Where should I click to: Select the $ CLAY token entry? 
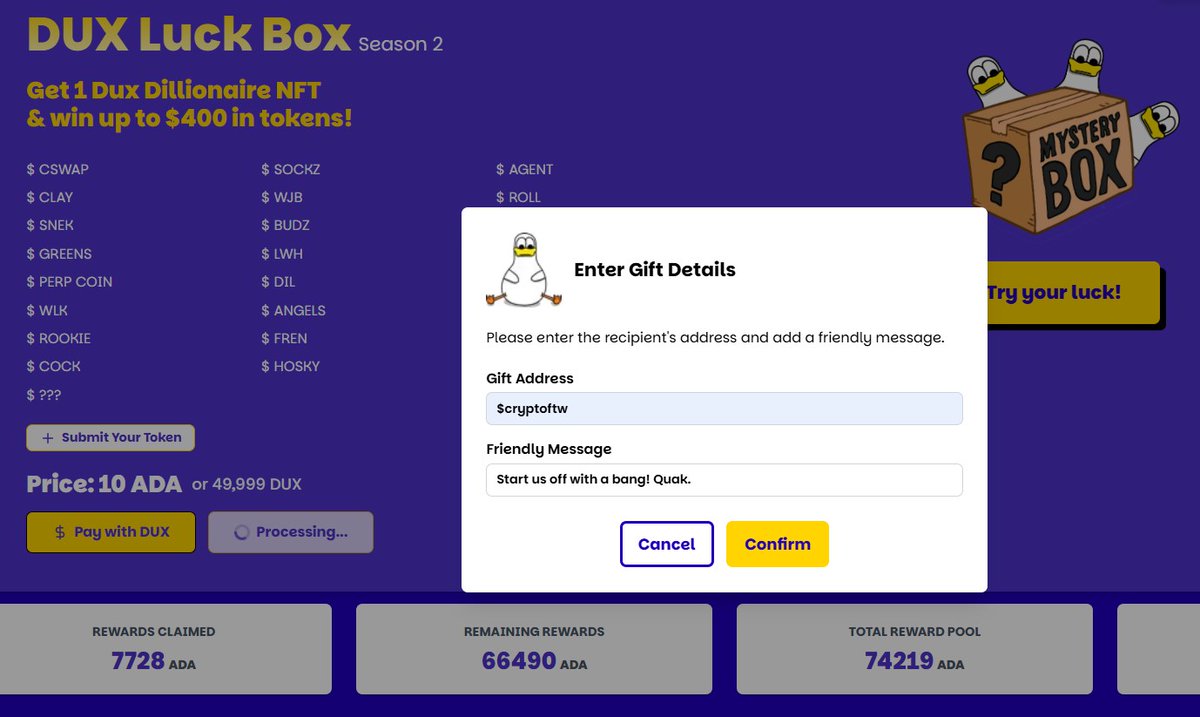pos(50,197)
